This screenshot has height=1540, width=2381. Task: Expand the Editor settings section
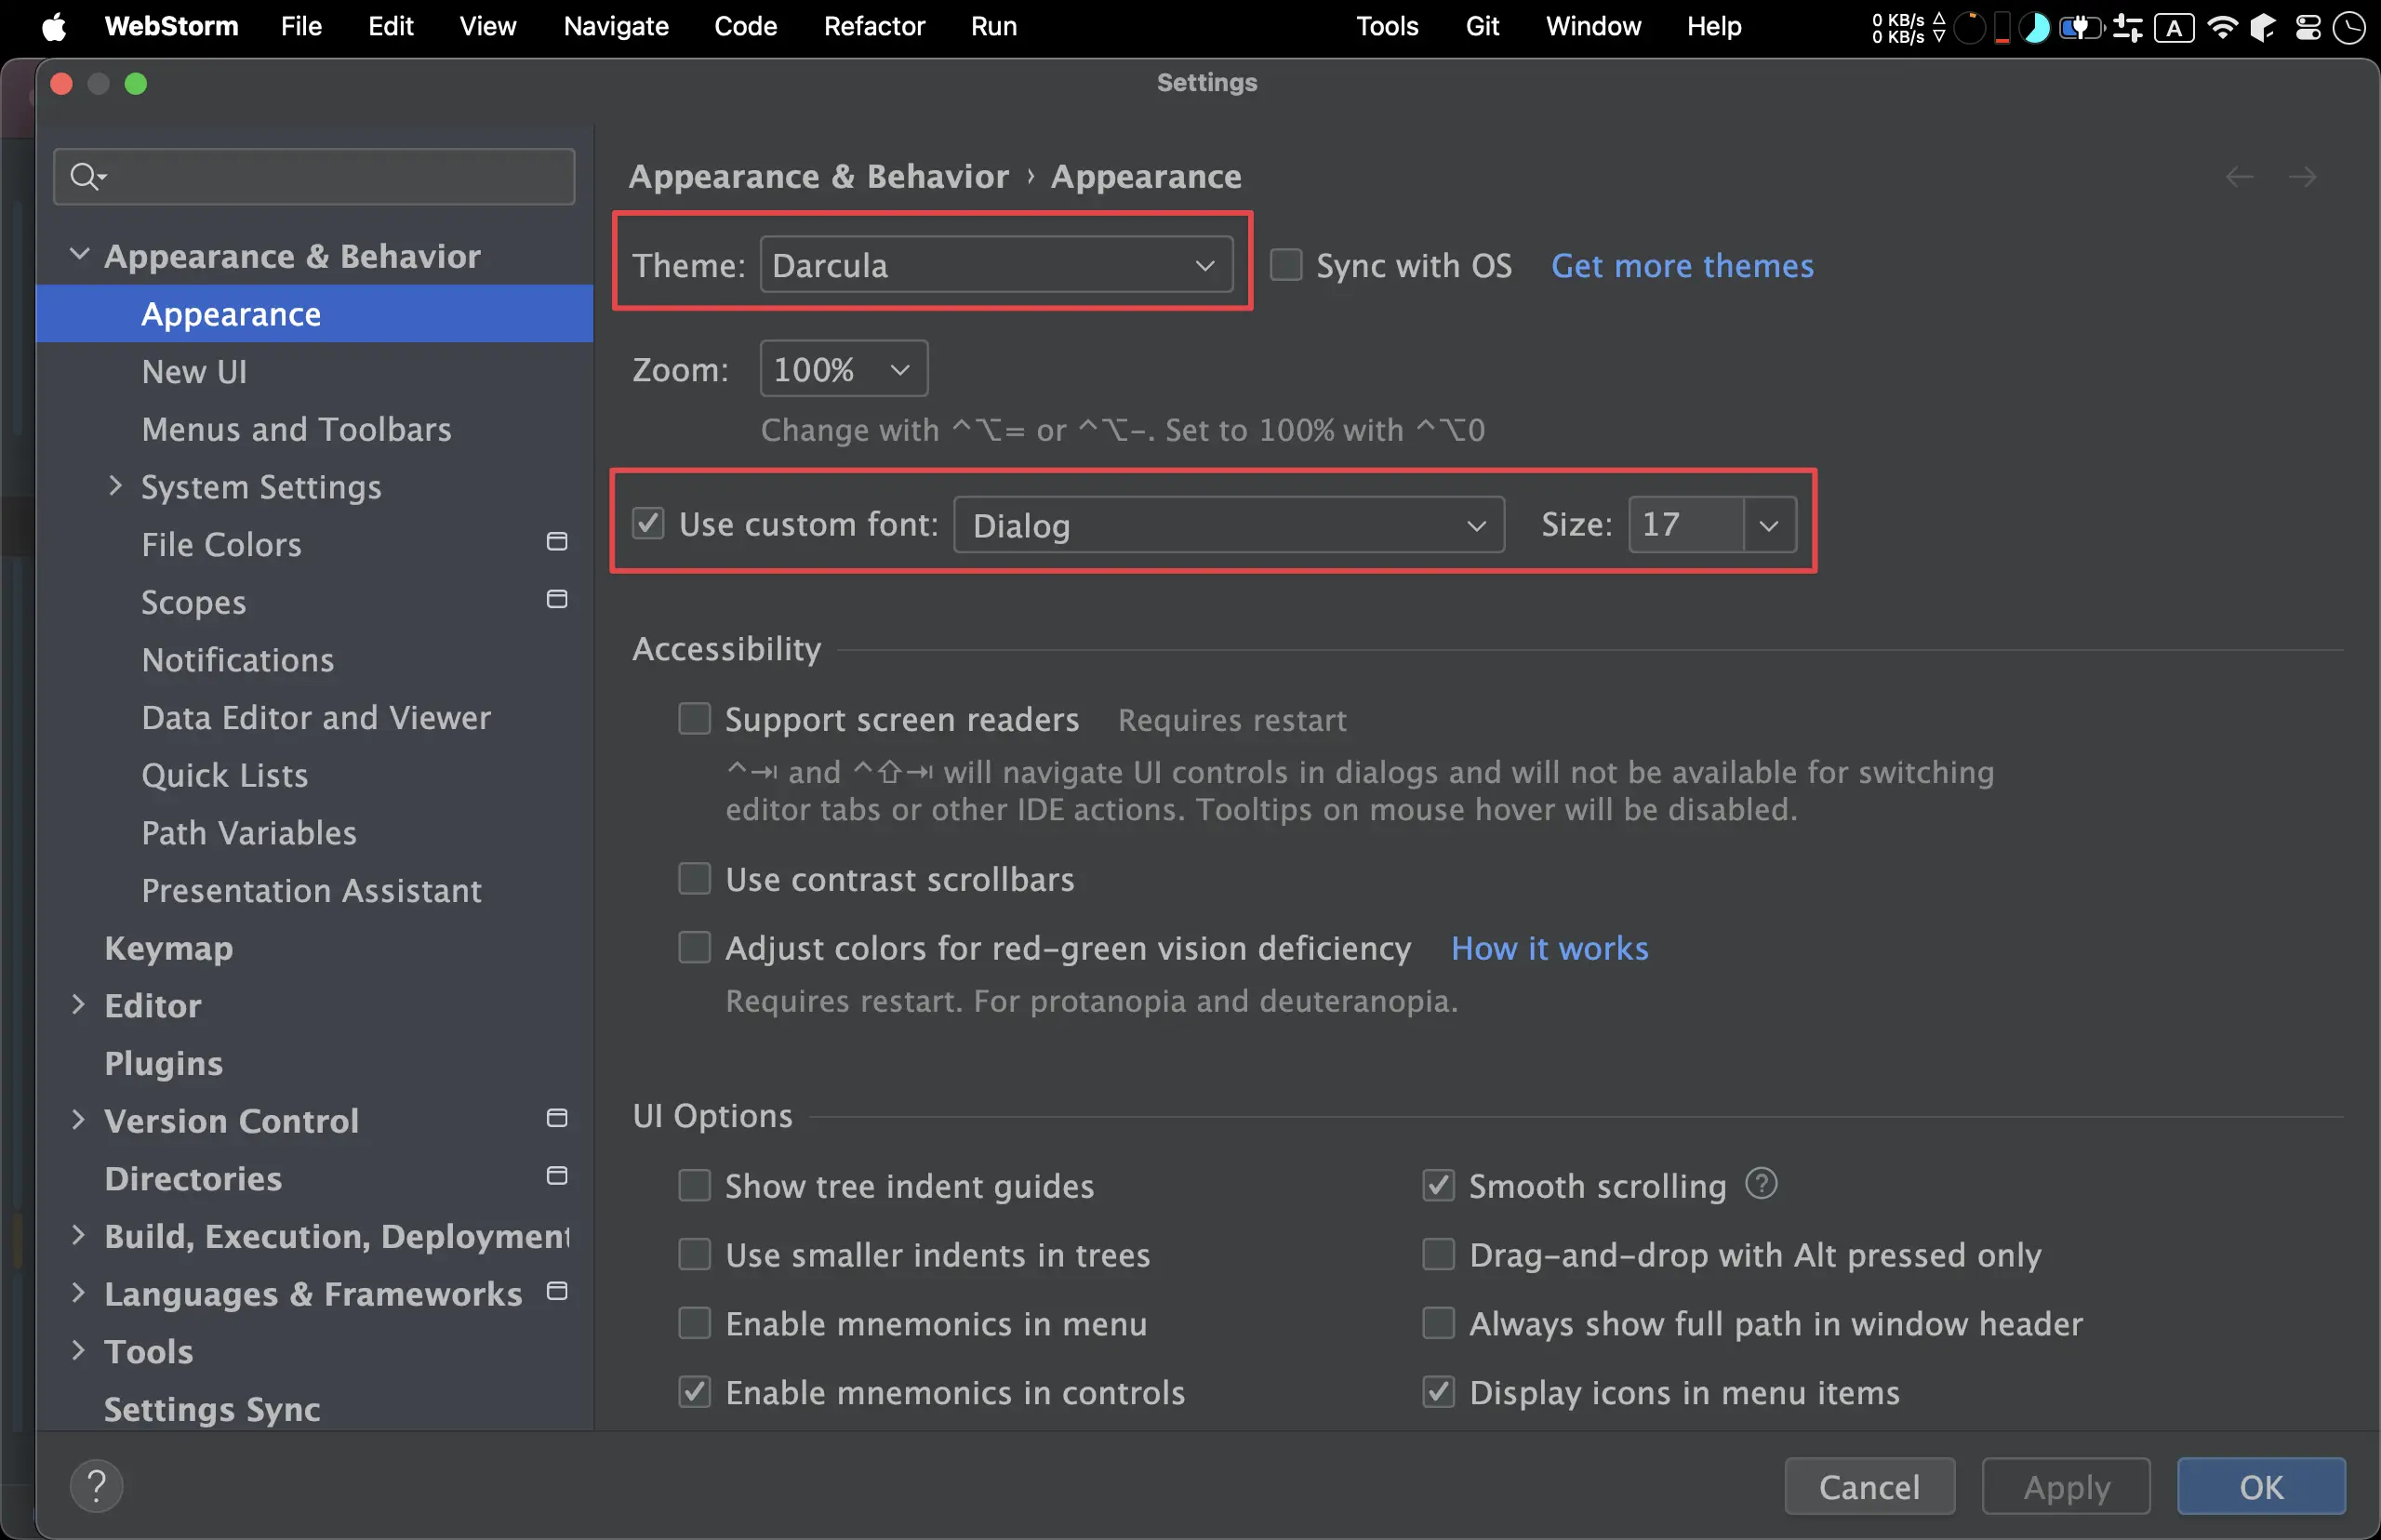[x=79, y=1005]
